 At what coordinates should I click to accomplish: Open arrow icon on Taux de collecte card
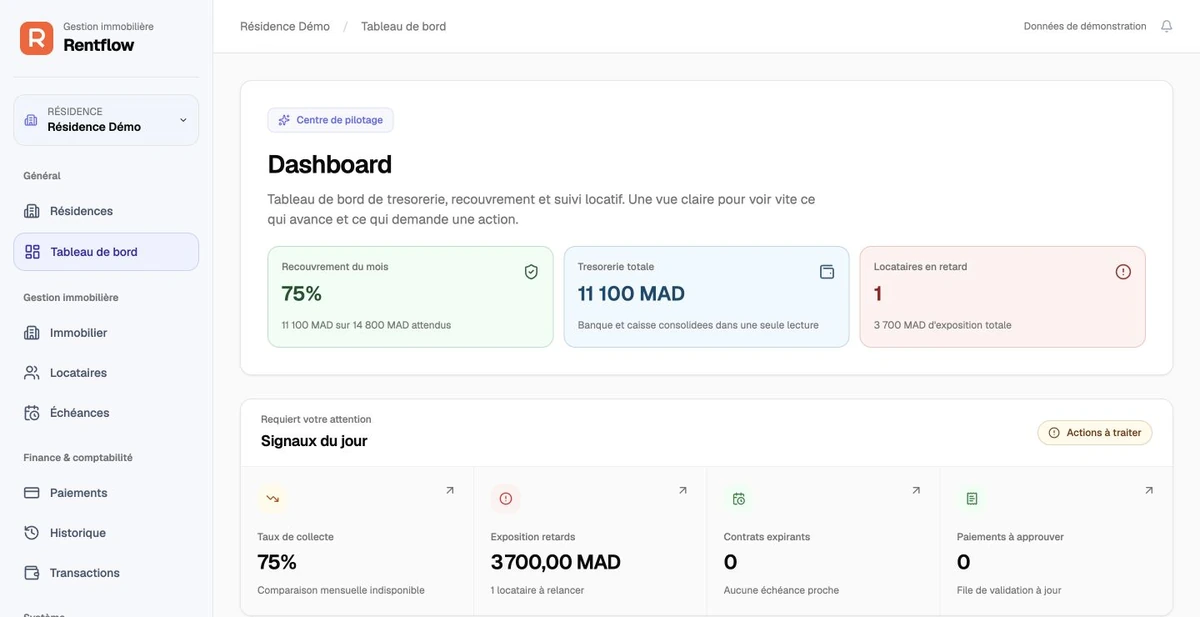450,490
